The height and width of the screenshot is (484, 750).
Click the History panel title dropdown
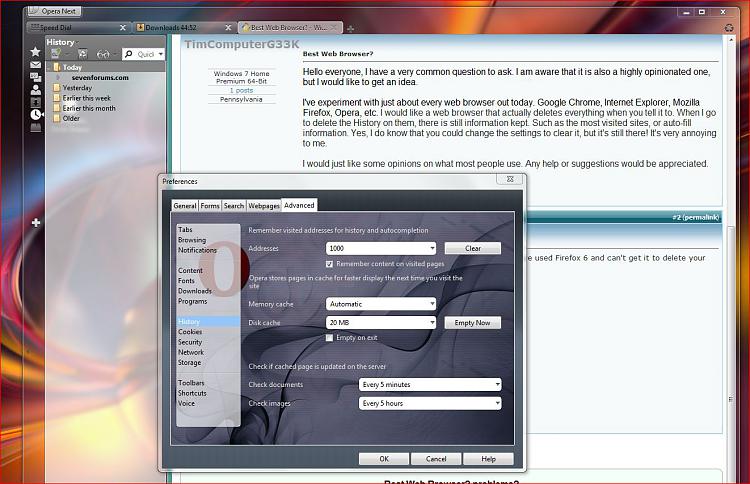pos(63,42)
